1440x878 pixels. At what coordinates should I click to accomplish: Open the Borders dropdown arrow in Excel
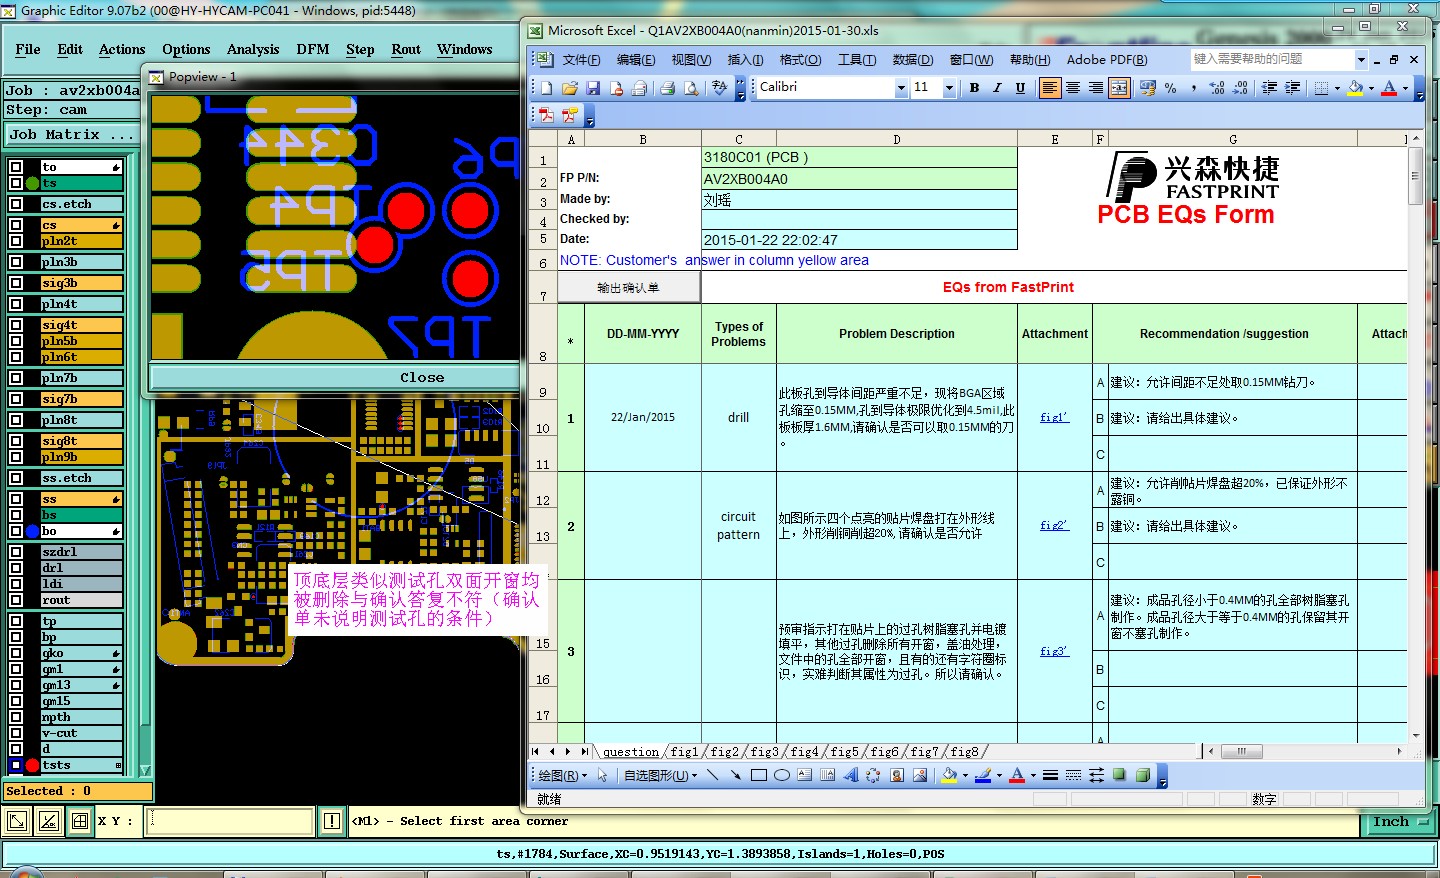pos(1337,88)
